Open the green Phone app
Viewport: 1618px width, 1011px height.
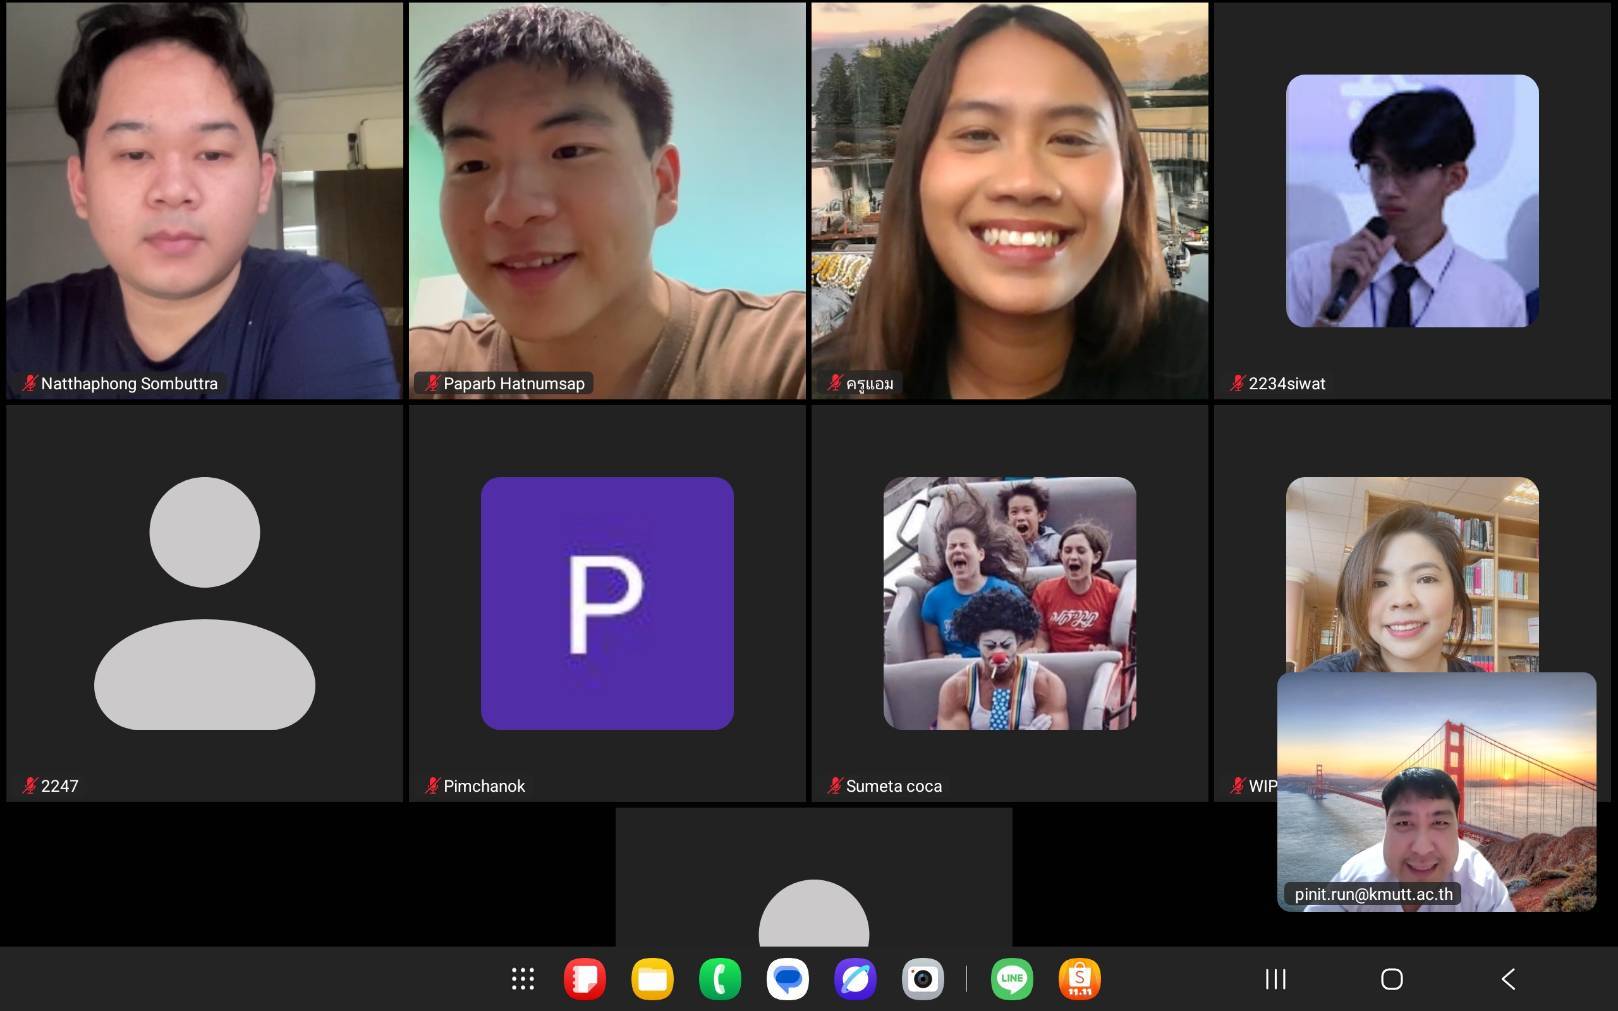(720, 979)
